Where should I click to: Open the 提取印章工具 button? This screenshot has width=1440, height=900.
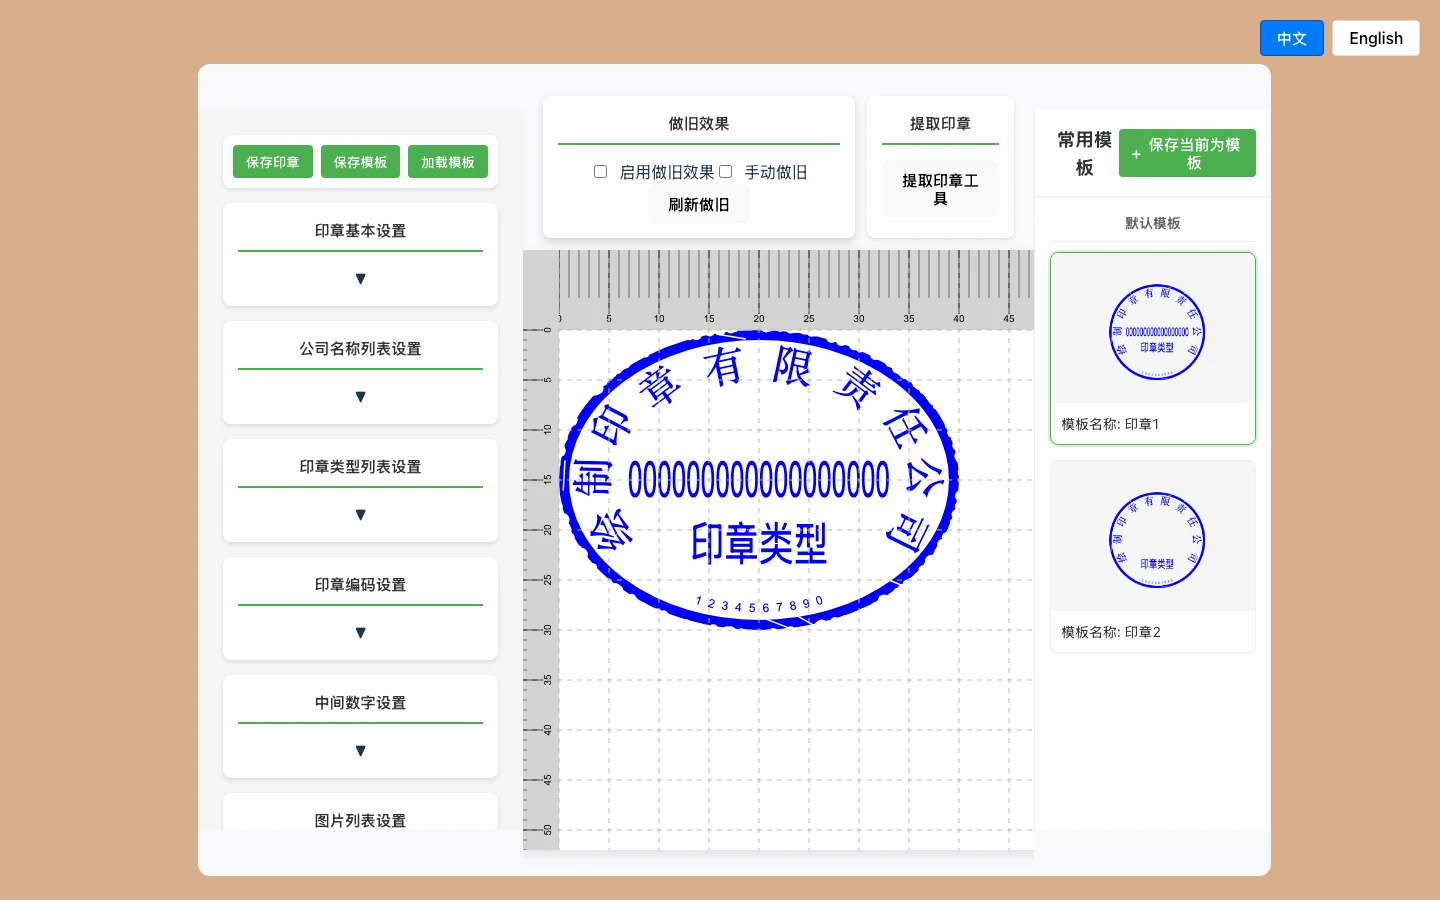click(x=940, y=189)
